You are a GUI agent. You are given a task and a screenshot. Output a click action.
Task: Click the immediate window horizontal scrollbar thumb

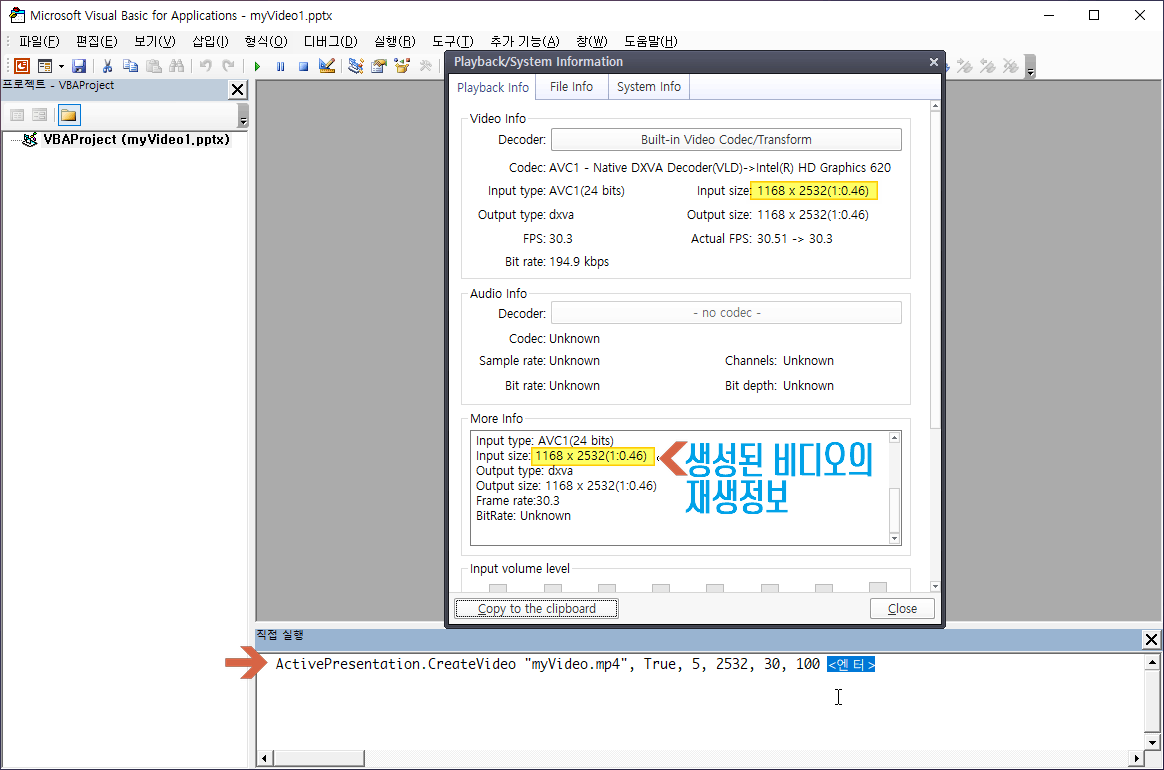tap(318, 758)
